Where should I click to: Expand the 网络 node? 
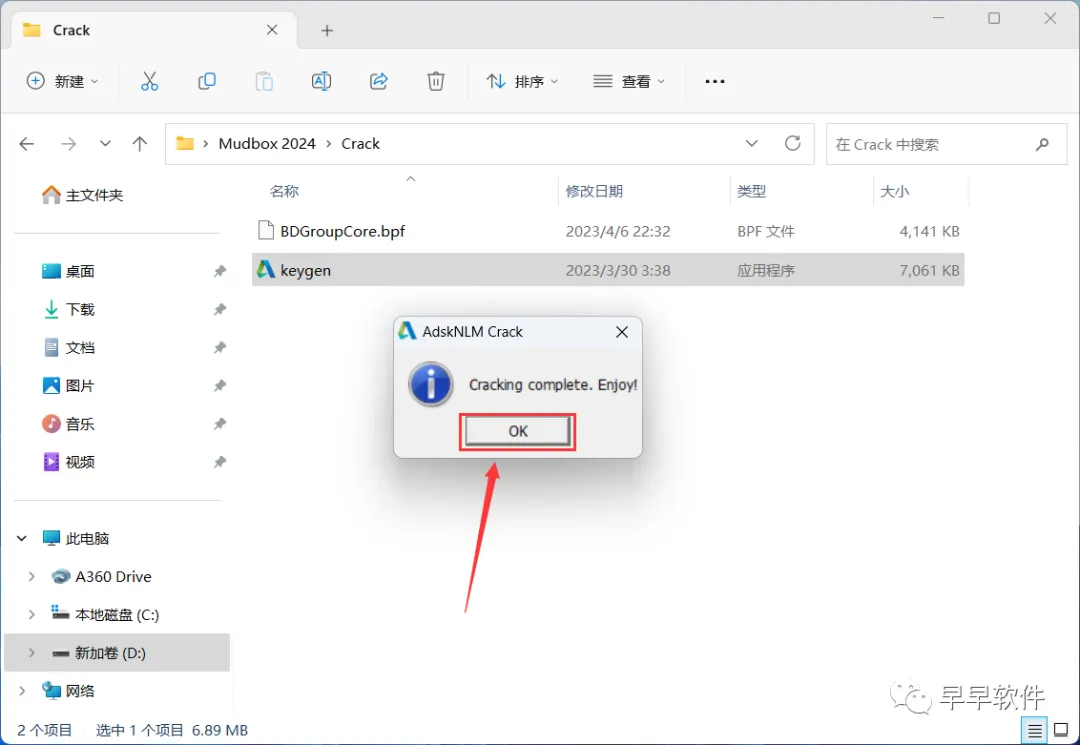tap(22, 691)
